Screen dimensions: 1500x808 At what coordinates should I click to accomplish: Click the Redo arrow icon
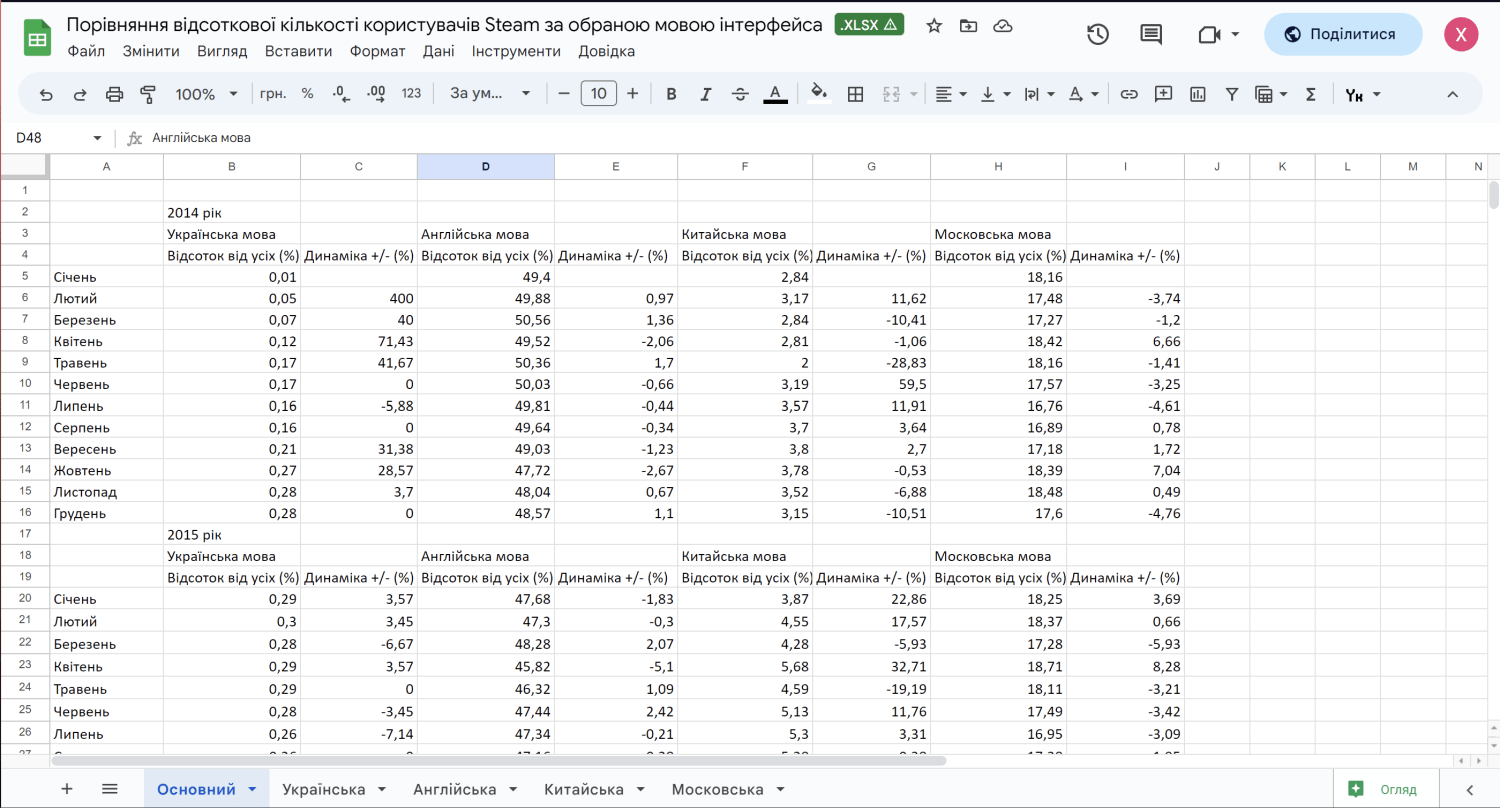point(80,94)
